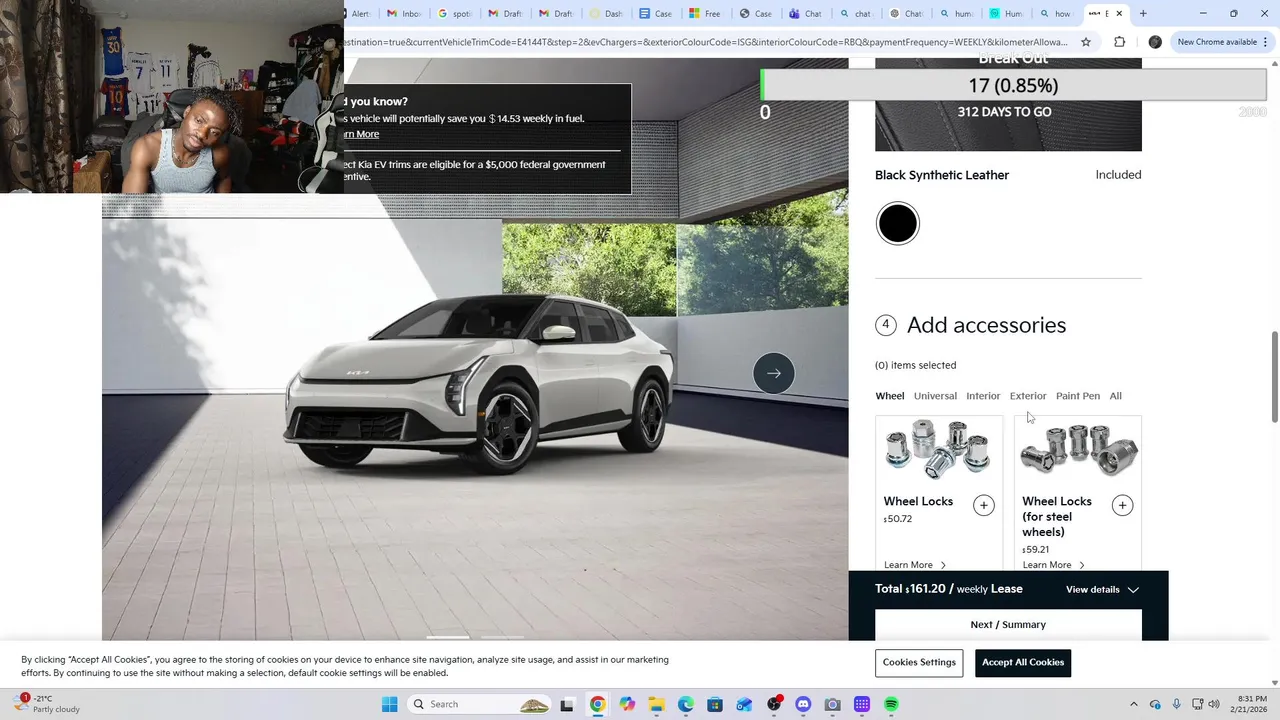
Task: Open the Chrome extensions puzzle icon
Action: click(x=1119, y=42)
